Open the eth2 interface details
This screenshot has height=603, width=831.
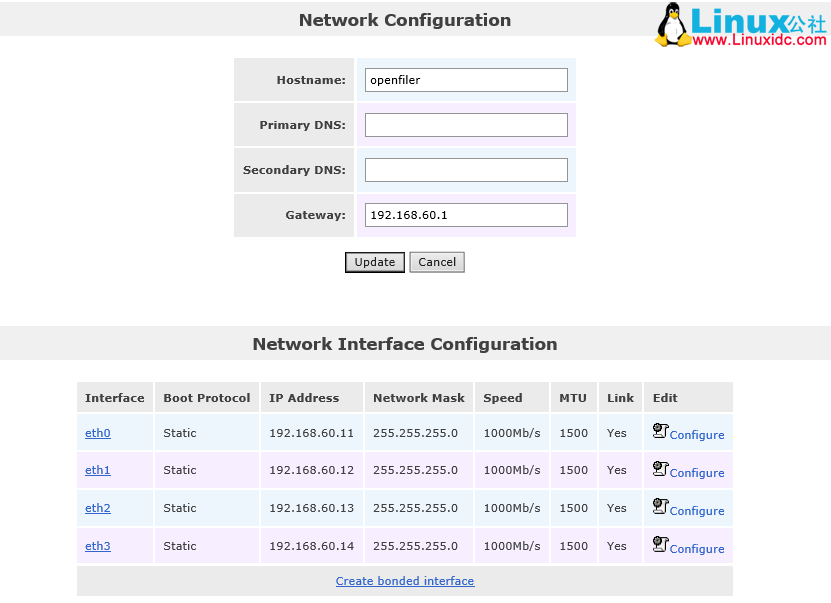(x=97, y=508)
